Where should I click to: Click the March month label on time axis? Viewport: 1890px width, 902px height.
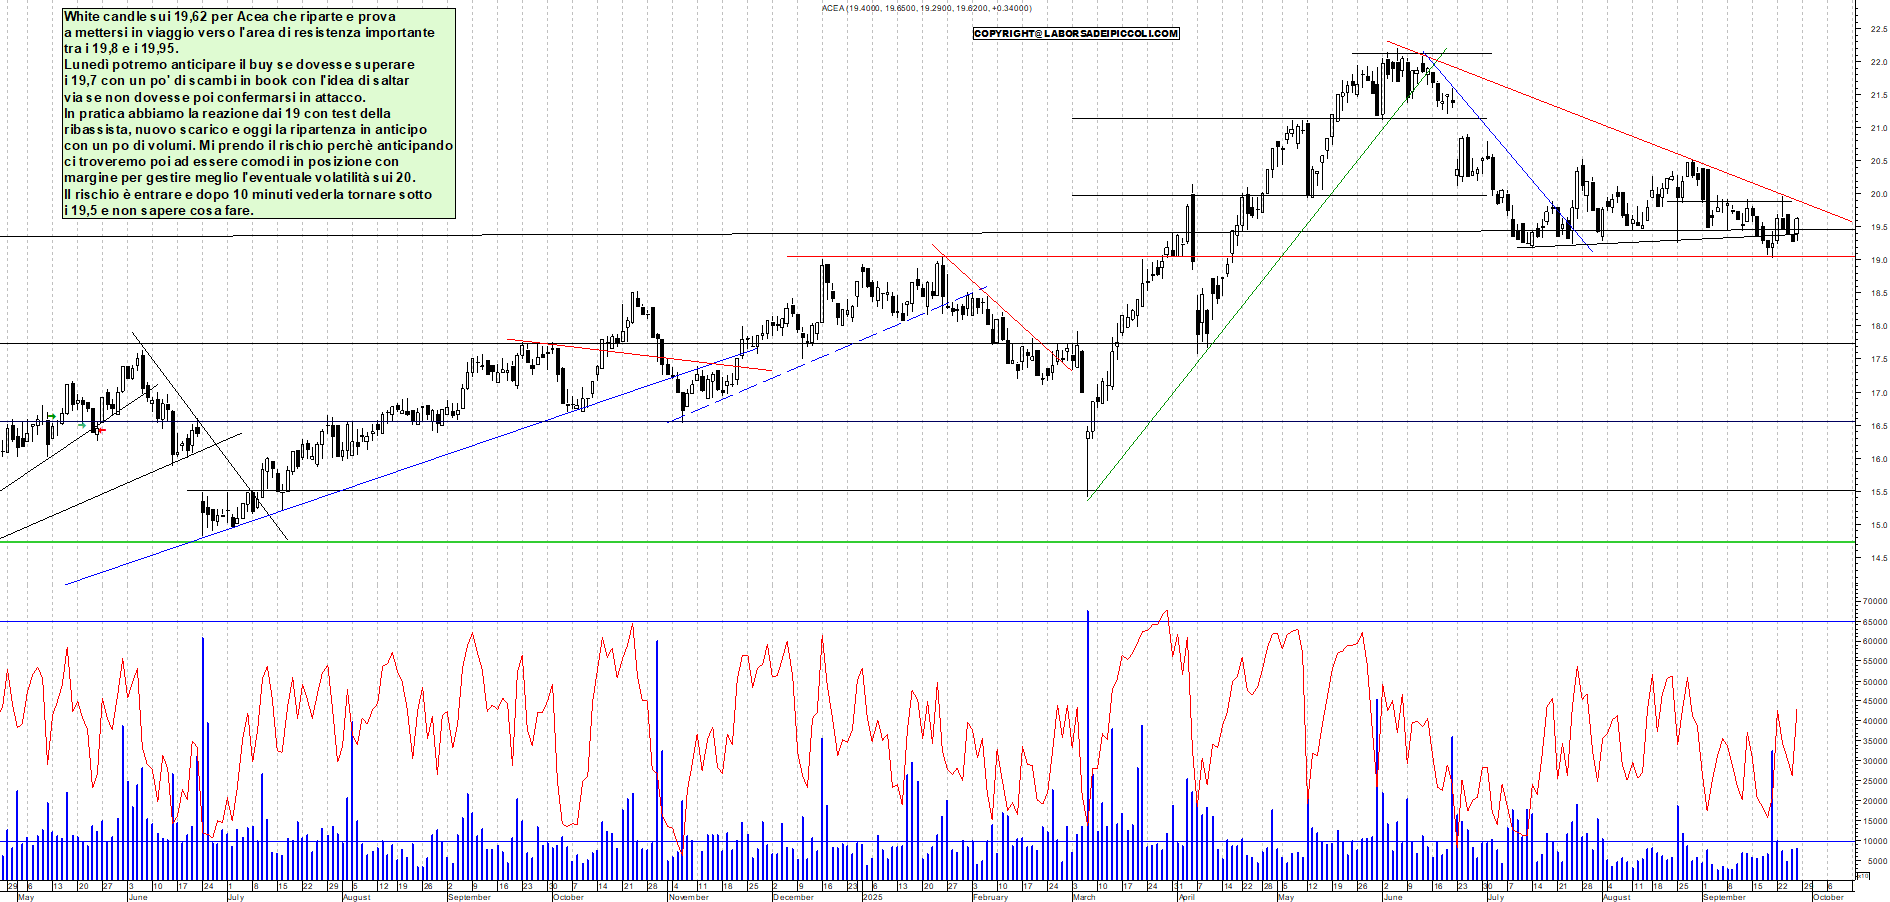[1084, 897]
